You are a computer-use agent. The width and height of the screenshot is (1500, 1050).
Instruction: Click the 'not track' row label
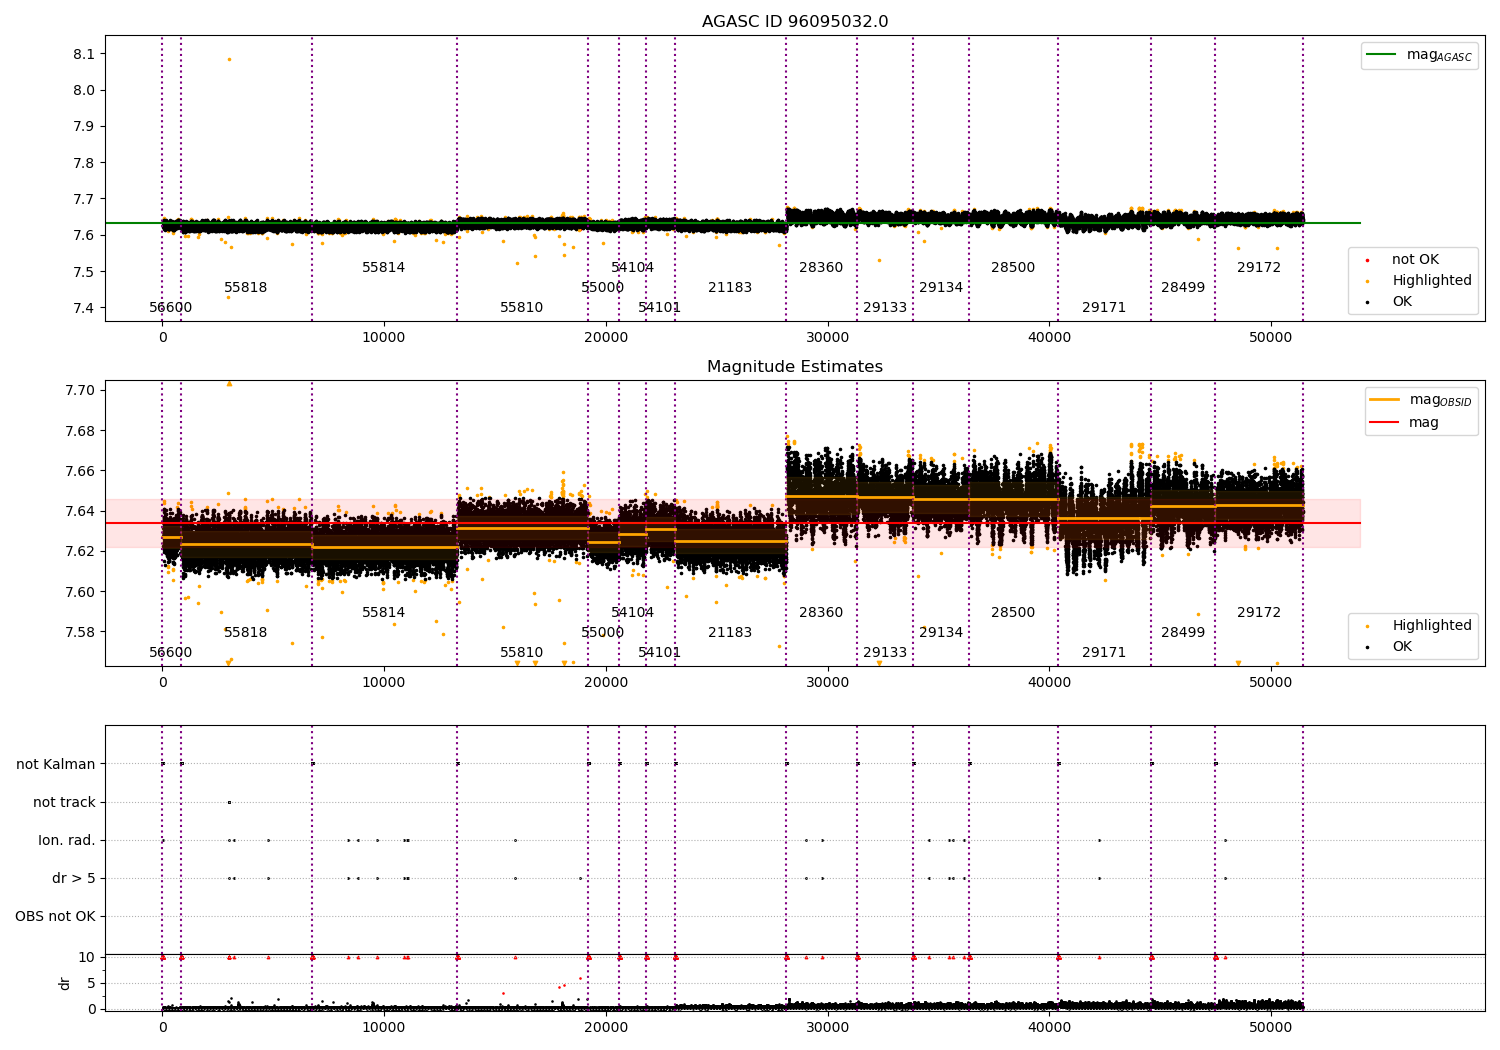(x=64, y=803)
